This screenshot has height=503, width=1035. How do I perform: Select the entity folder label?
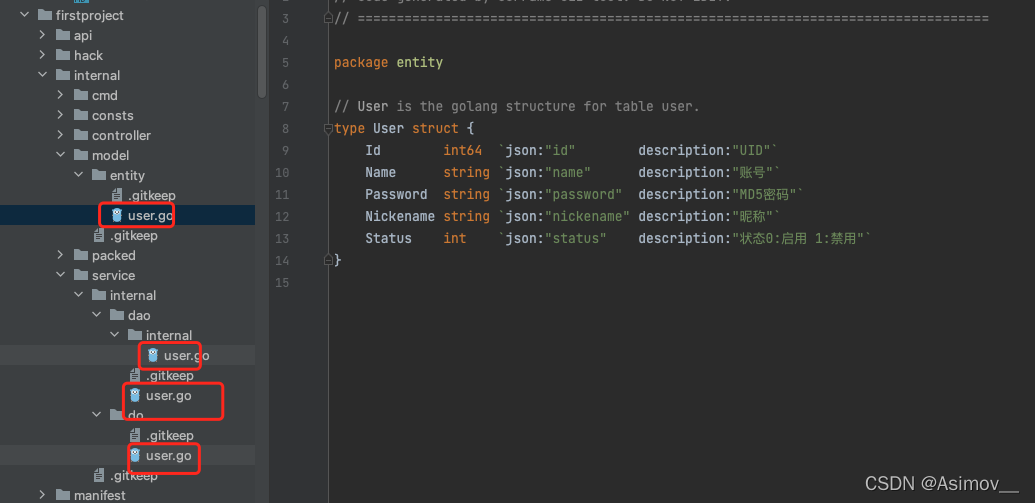(x=127, y=175)
